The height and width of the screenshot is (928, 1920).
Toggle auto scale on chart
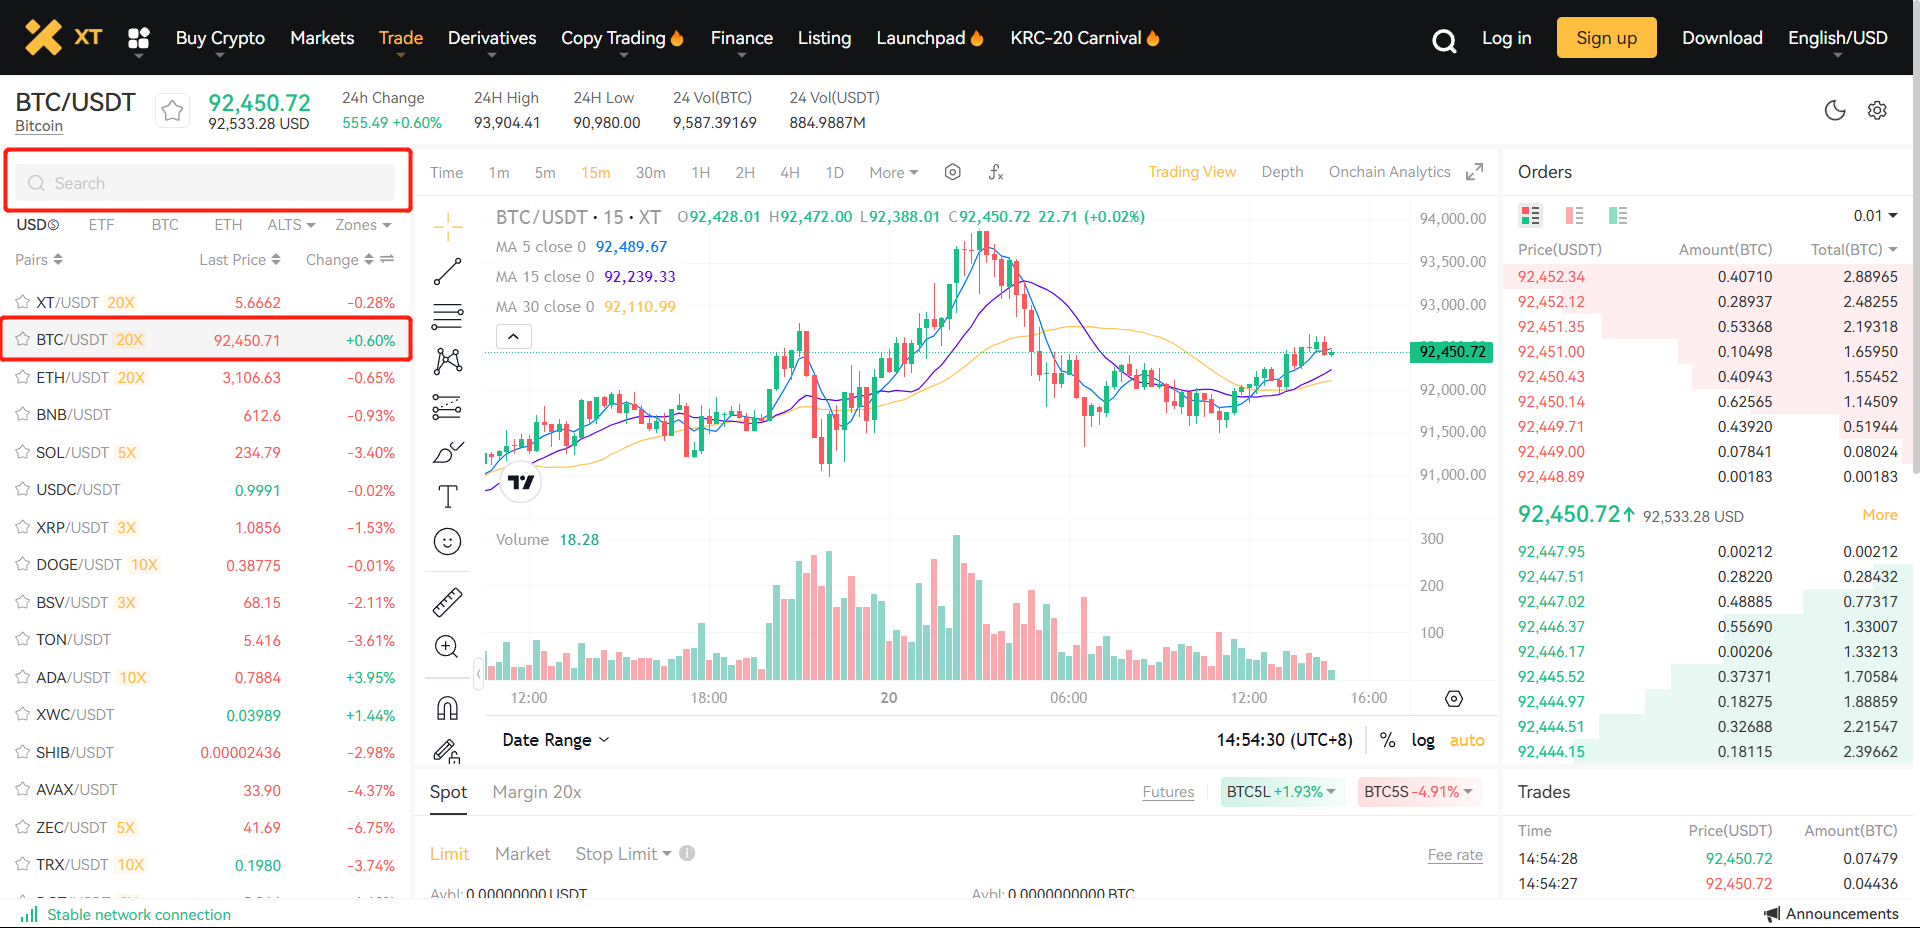click(x=1467, y=740)
